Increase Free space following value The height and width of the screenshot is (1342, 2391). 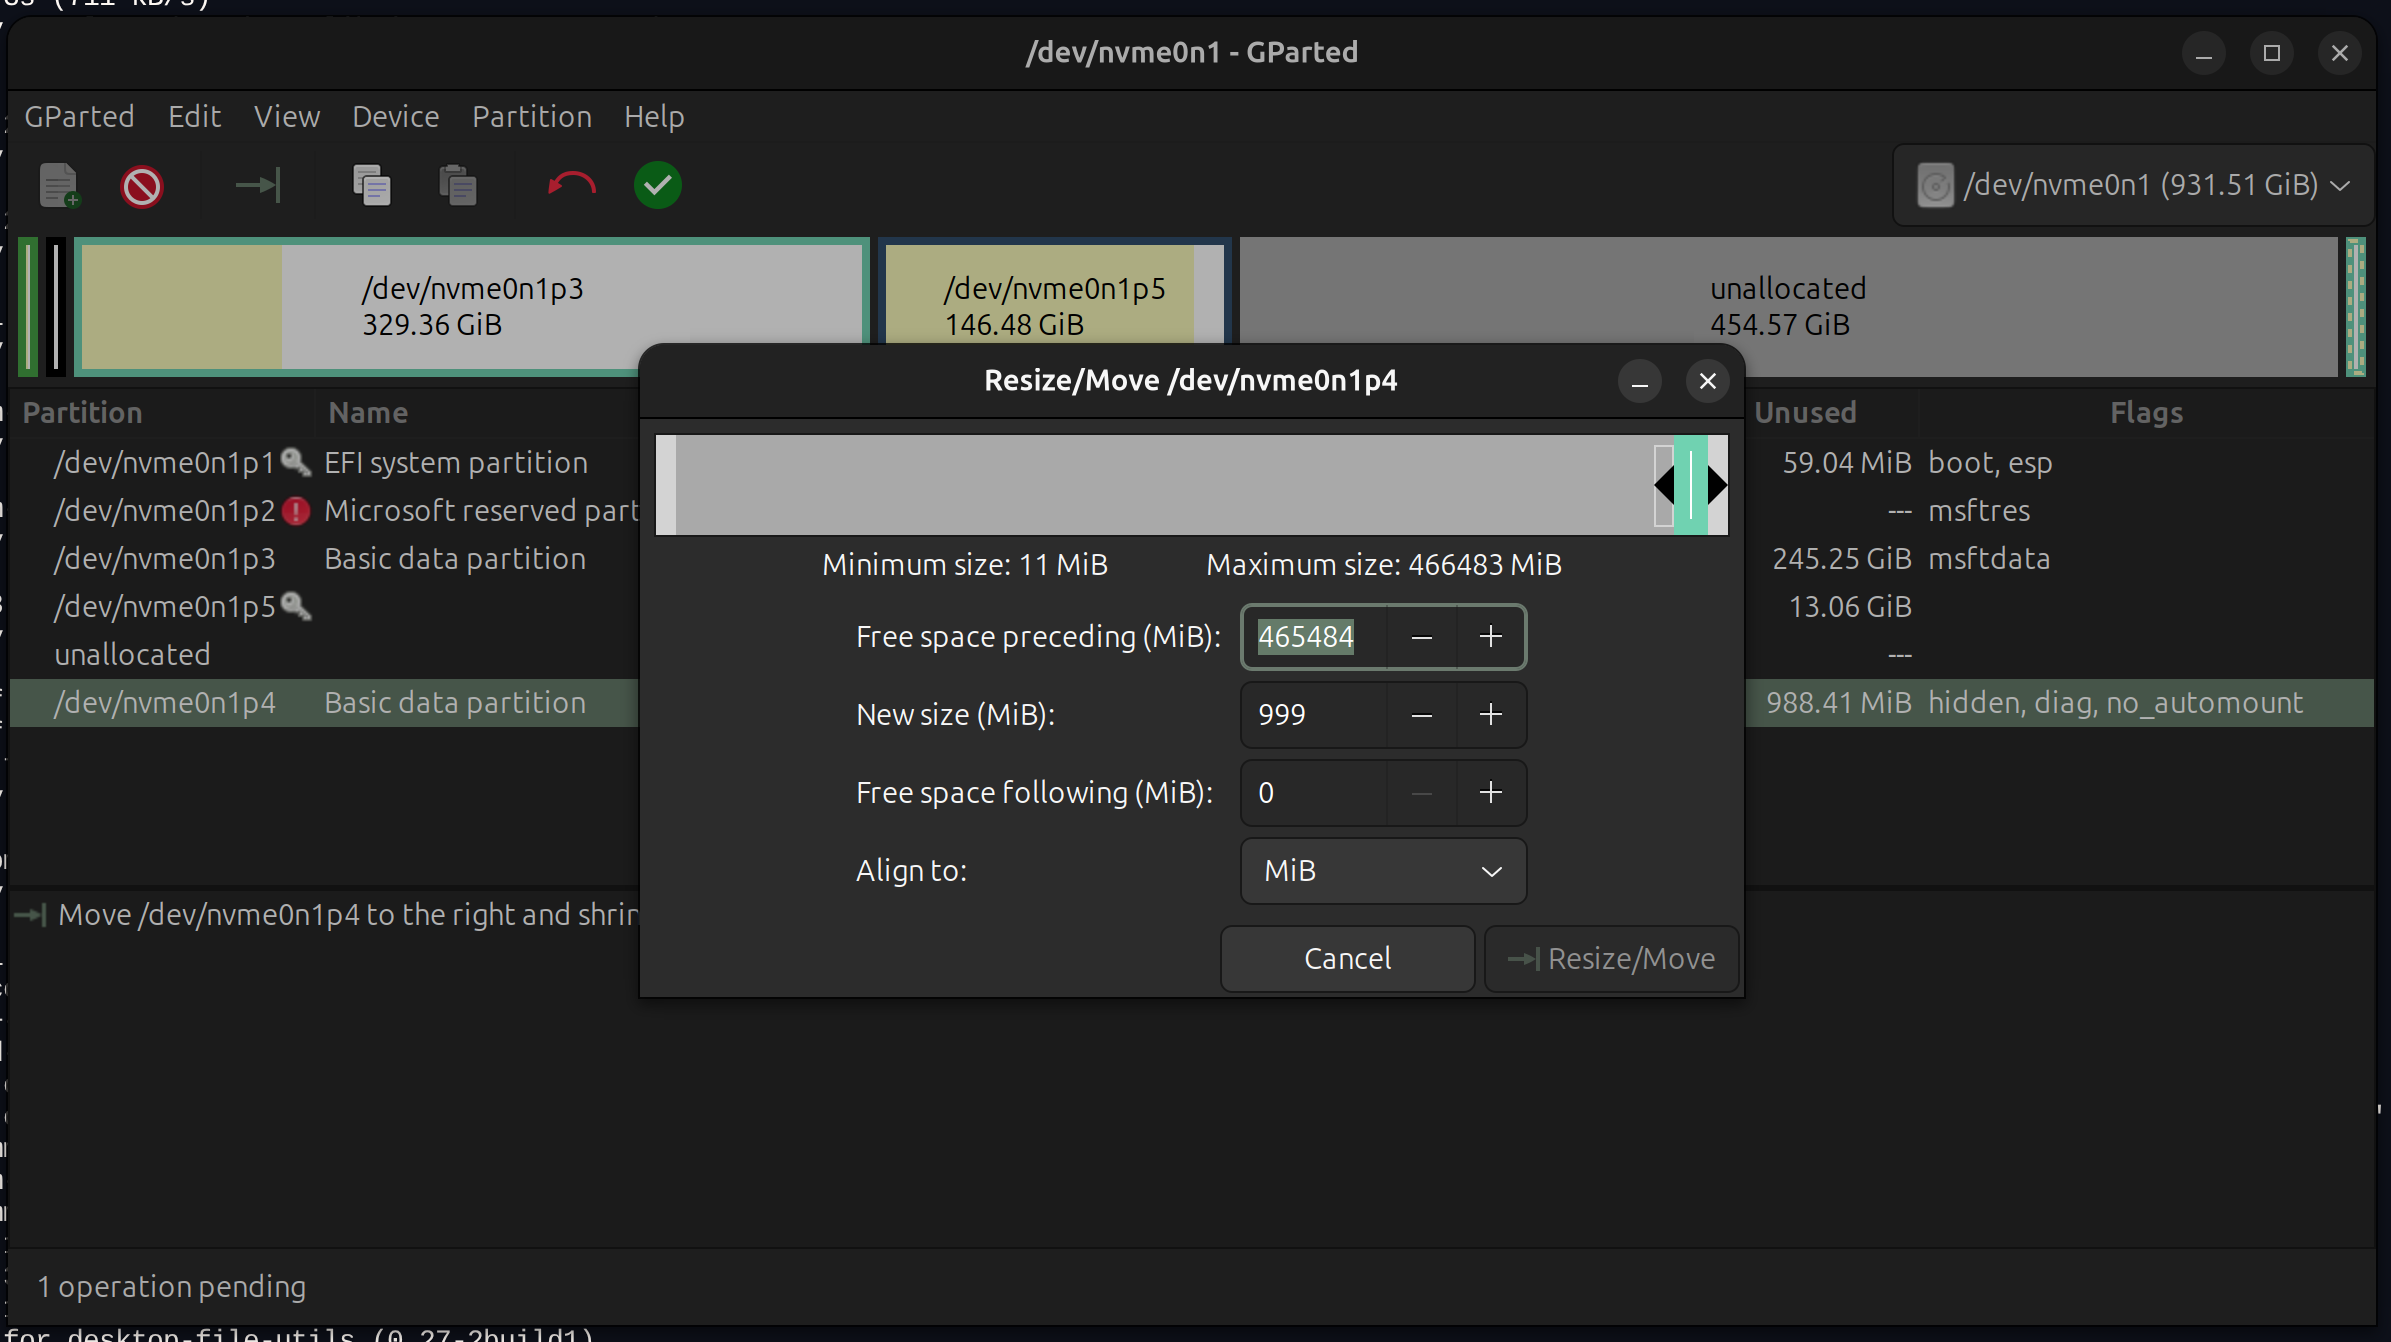pyautogui.click(x=1491, y=793)
